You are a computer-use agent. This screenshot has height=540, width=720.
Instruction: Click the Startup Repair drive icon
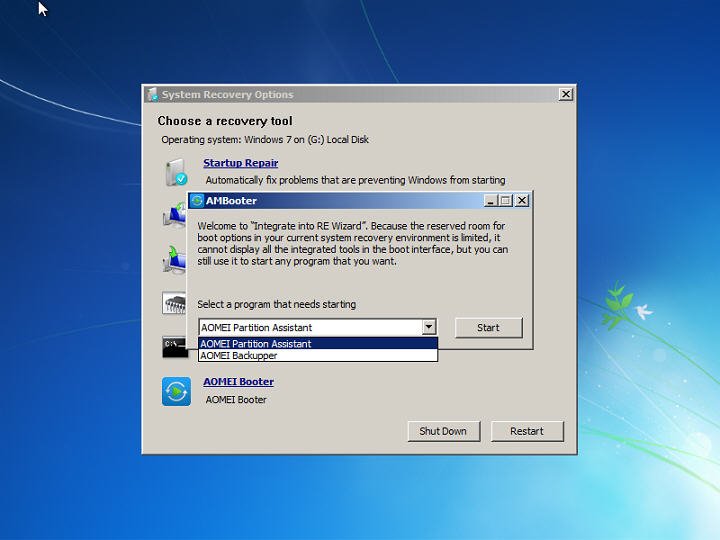(x=176, y=172)
